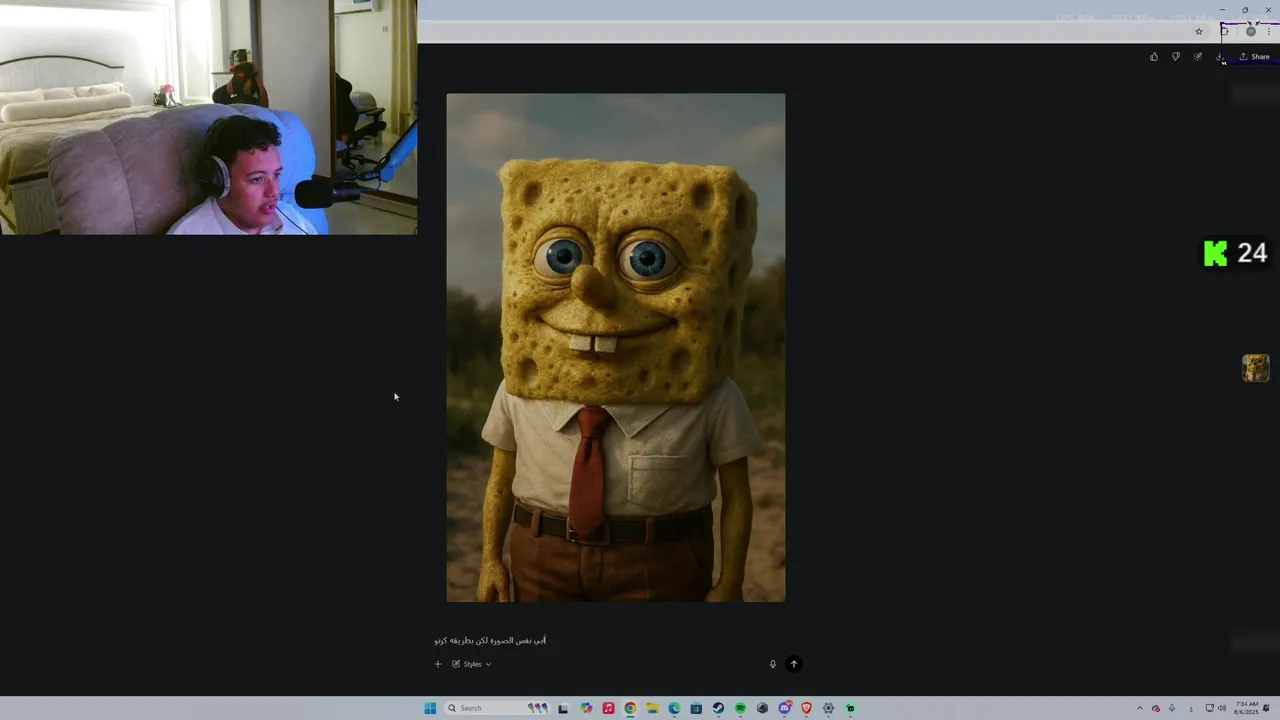The height and width of the screenshot is (720, 1280).
Task: Open the notifications bell icon
Action: click(1266, 708)
